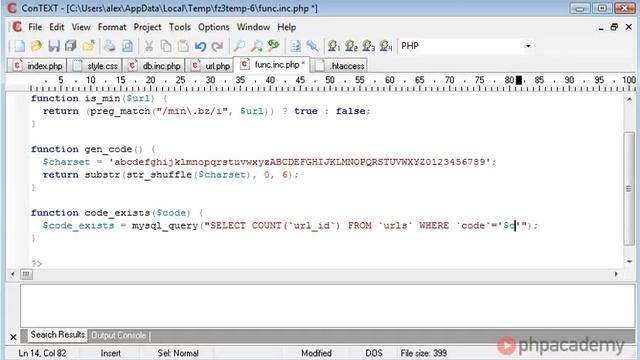Open the Options menu

click(x=213, y=27)
